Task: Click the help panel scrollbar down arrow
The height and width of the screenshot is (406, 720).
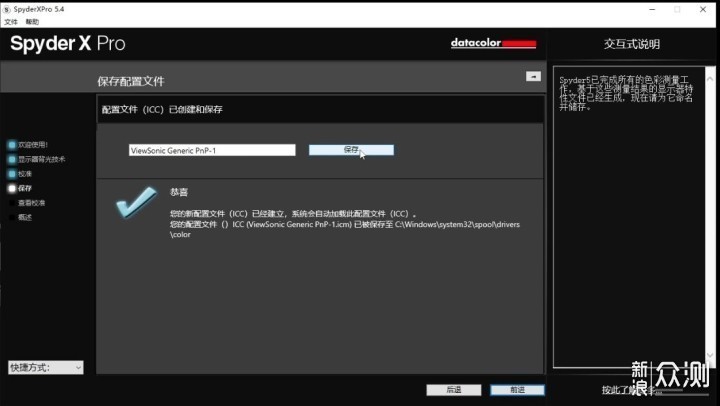Action: point(710,355)
